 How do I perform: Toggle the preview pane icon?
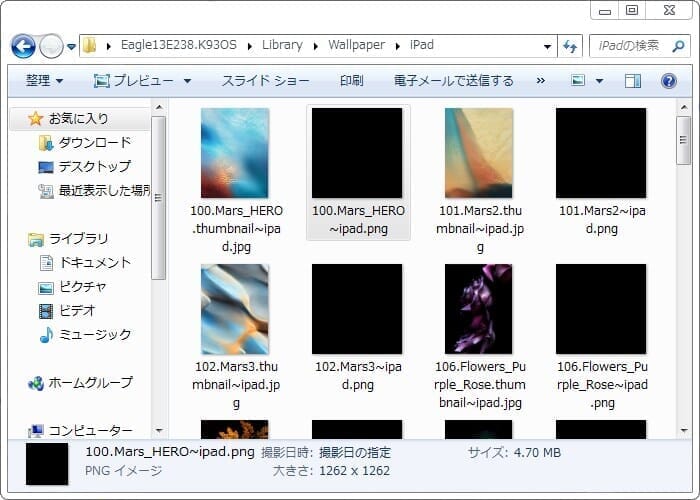pyautogui.click(x=633, y=81)
